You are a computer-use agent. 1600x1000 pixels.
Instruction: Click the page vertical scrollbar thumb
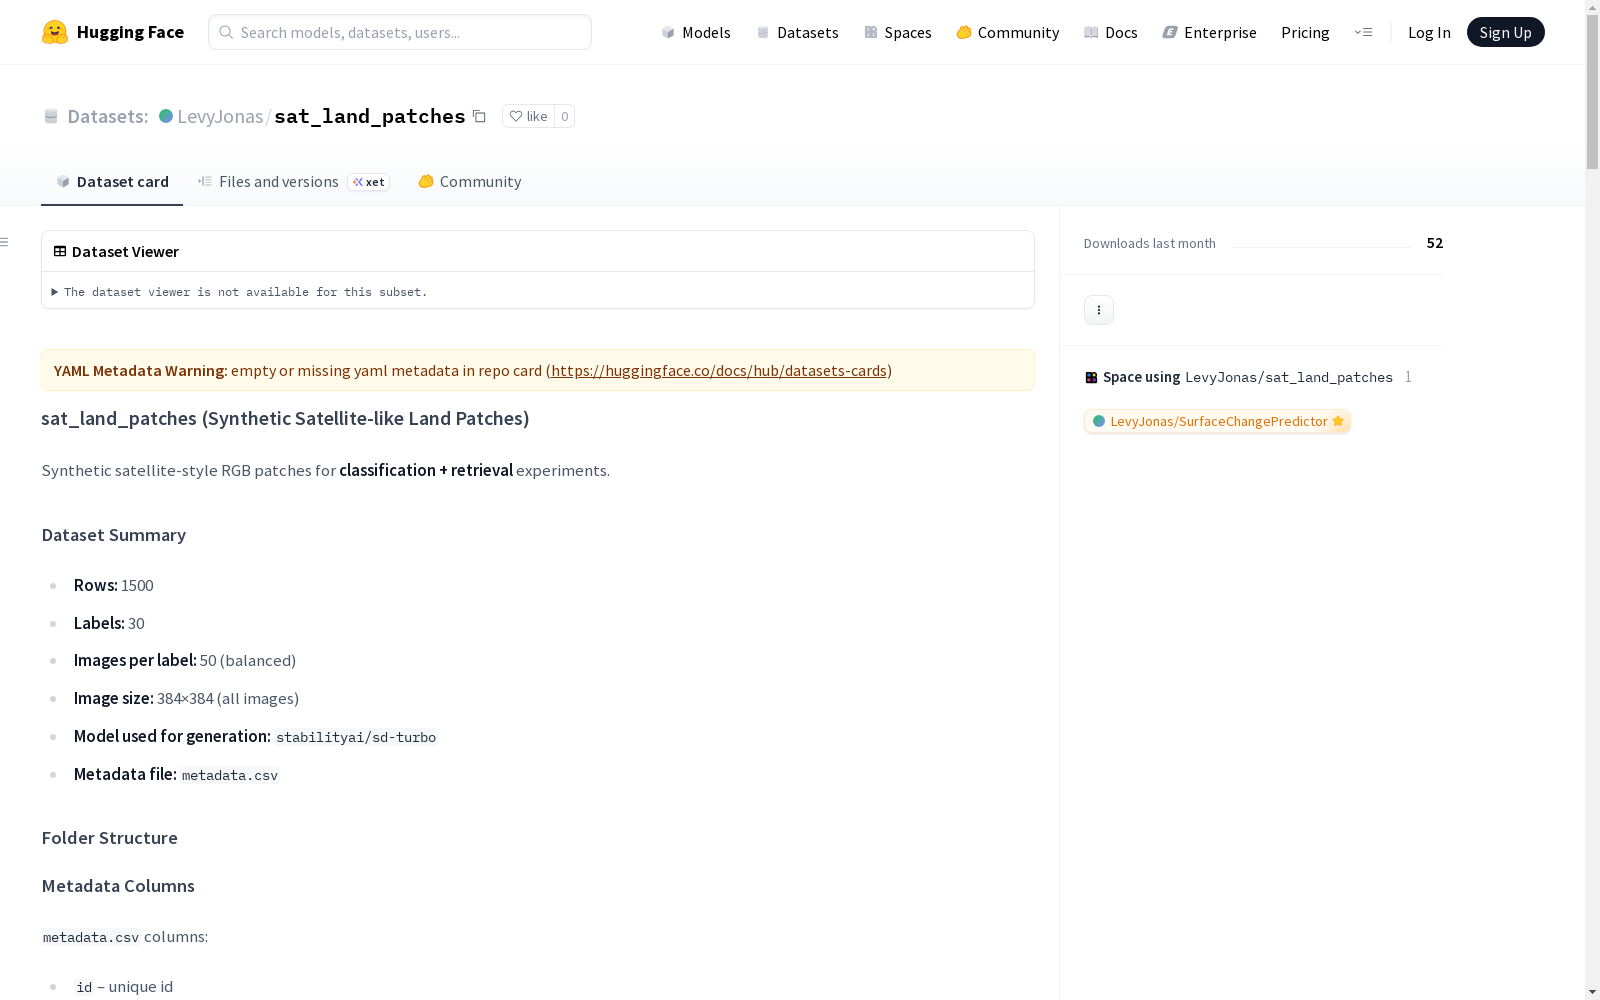coord(1592,92)
